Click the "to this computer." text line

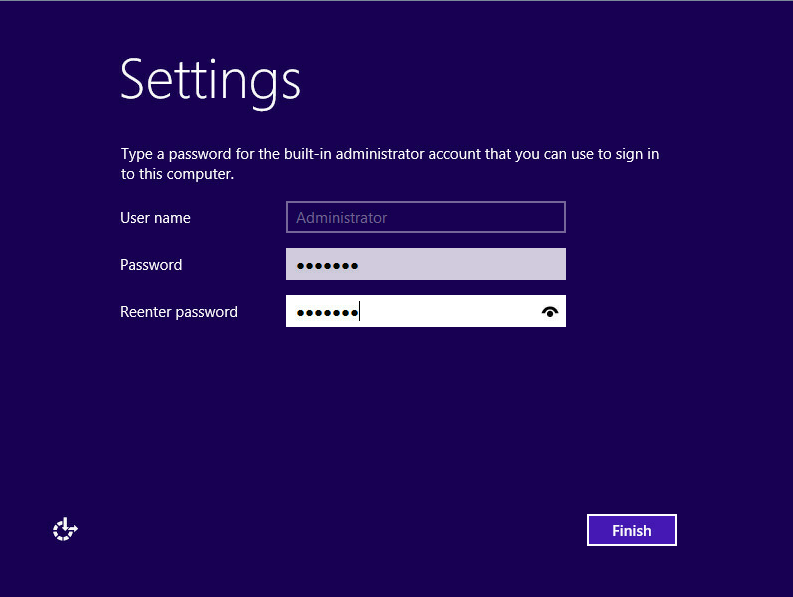[x=177, y=174]
